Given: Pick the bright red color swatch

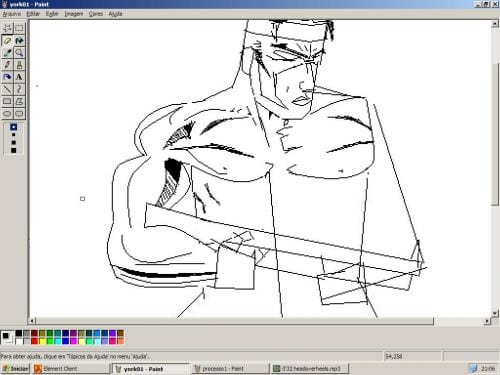Looking at the screenshot, I should coord(34,341).
